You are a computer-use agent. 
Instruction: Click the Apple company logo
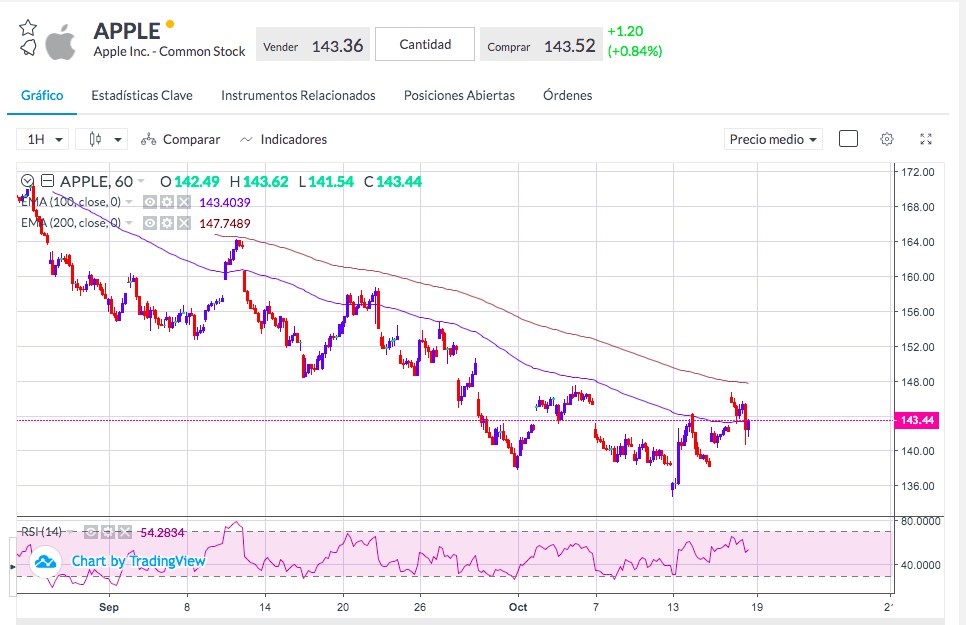61,42
